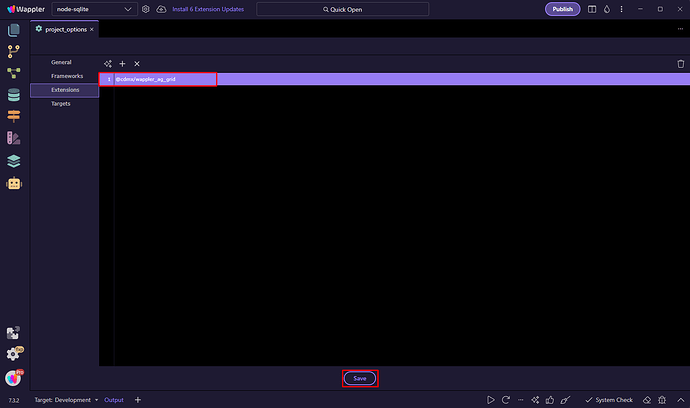Click the Publish button

coord(562,9)
